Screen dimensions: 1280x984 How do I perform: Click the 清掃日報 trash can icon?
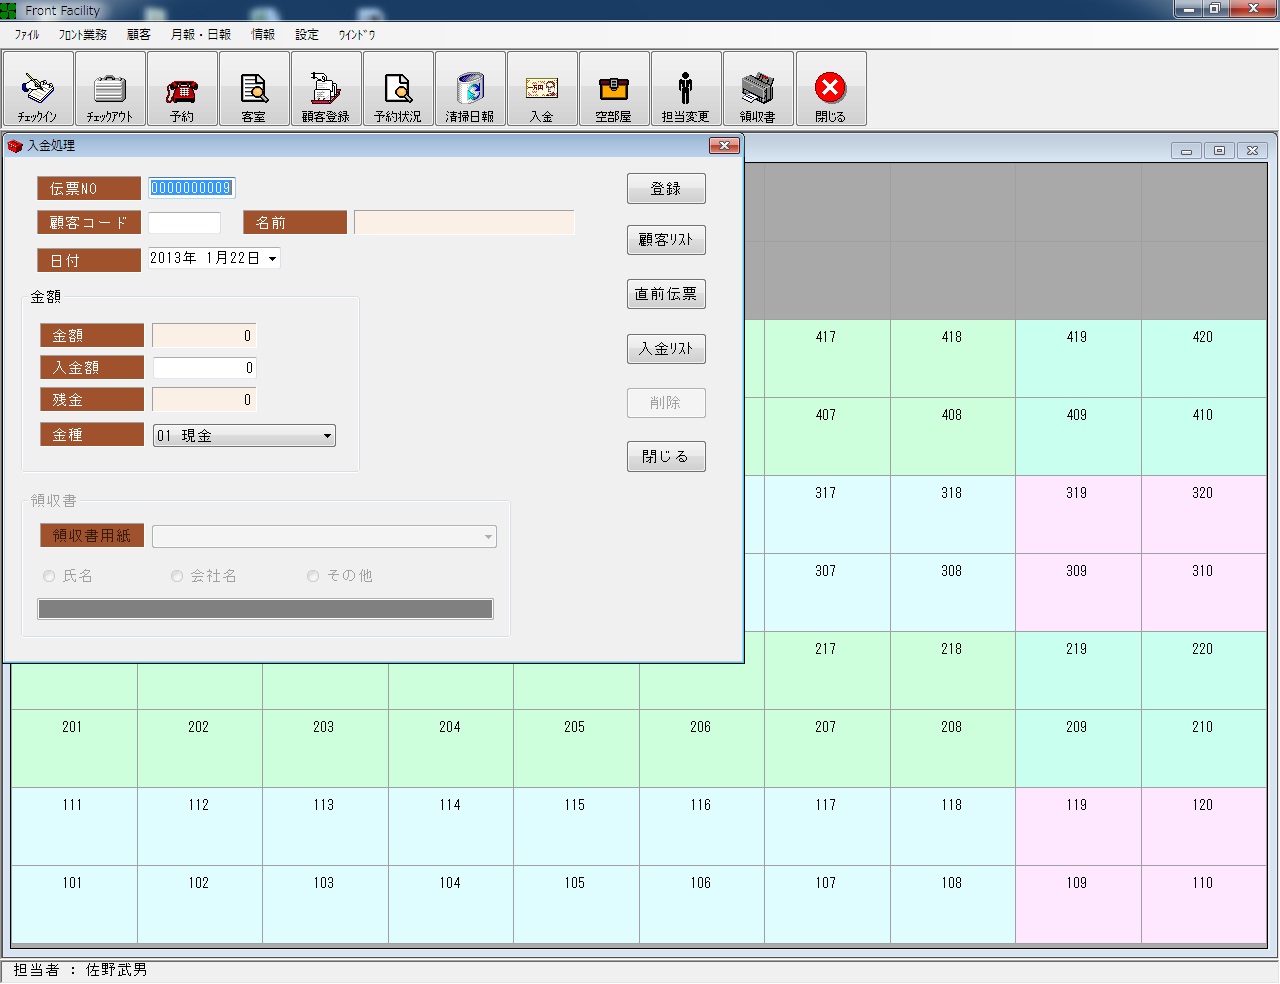point(470,89)
